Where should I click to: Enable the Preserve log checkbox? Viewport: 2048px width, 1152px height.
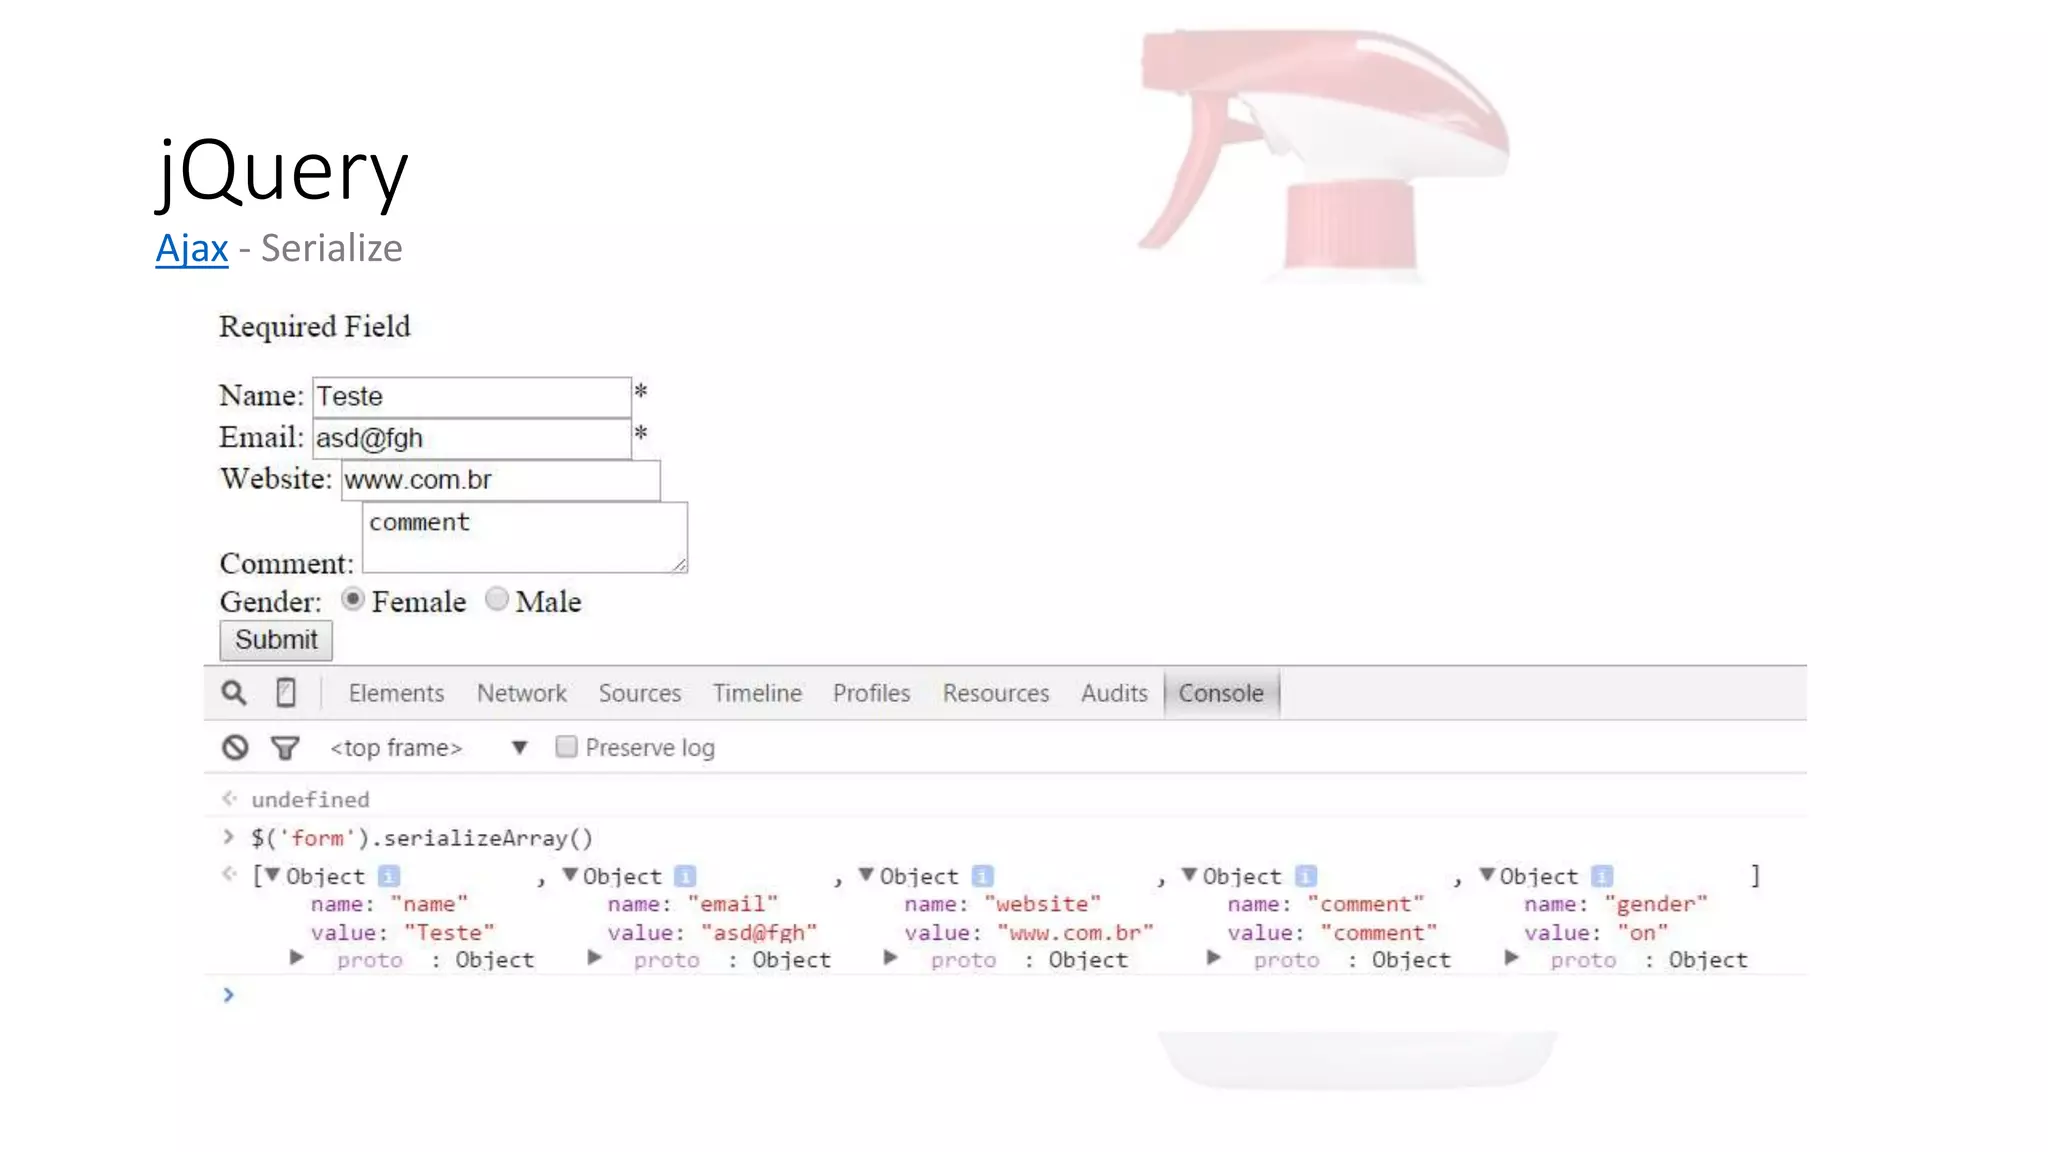click(x=566, y=747)
